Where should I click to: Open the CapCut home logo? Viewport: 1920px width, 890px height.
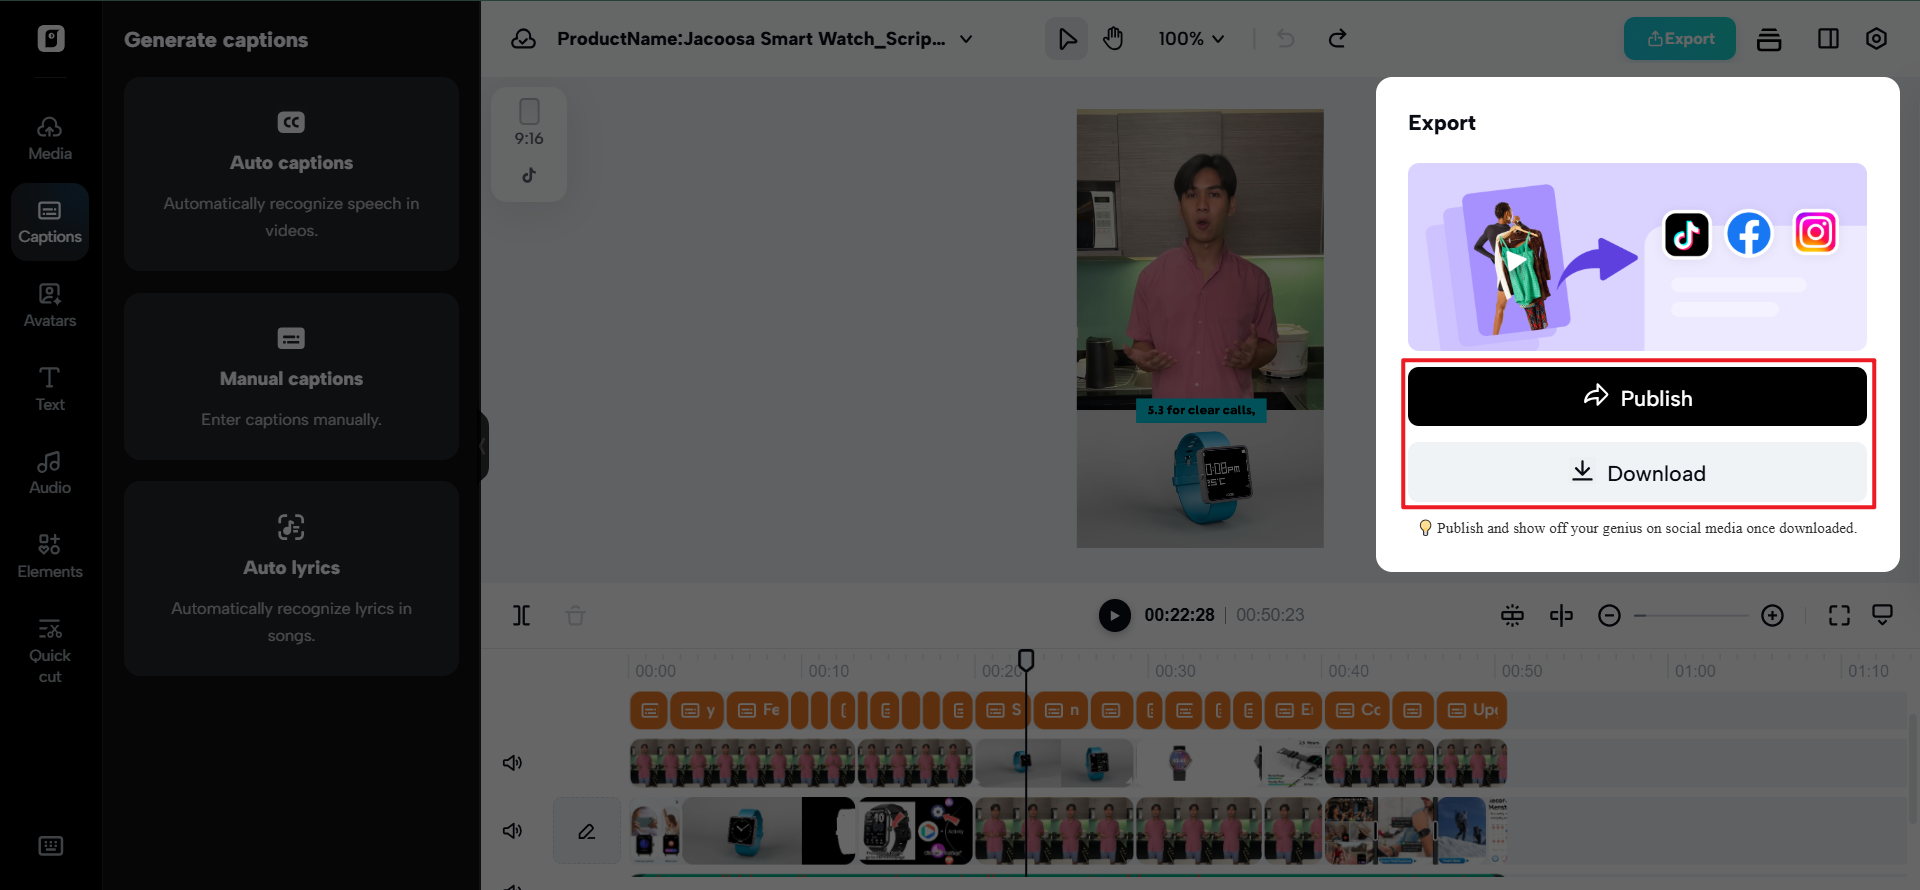(51, 38)
